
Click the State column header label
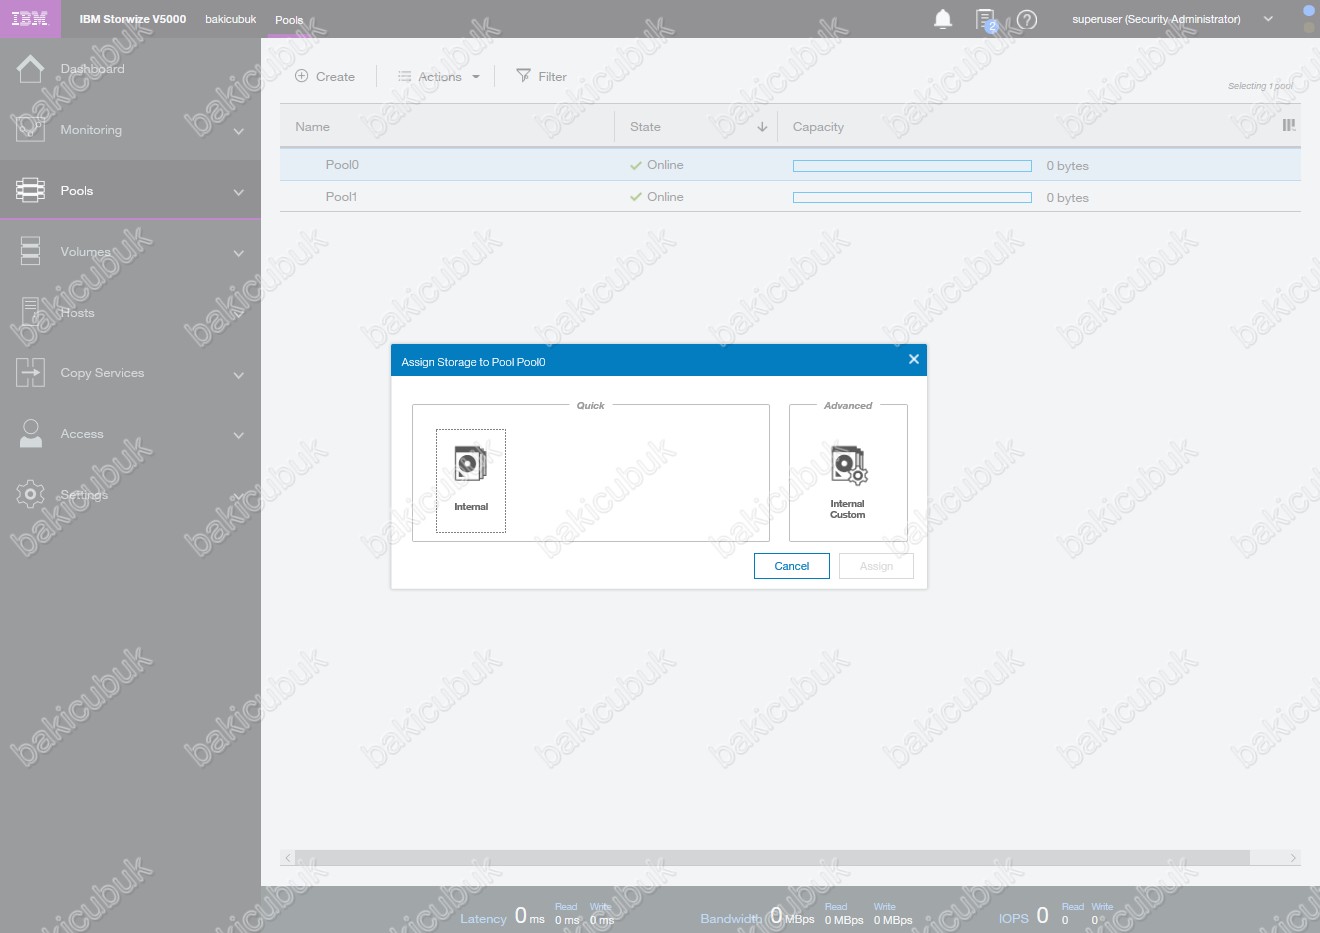click(645, 127)
